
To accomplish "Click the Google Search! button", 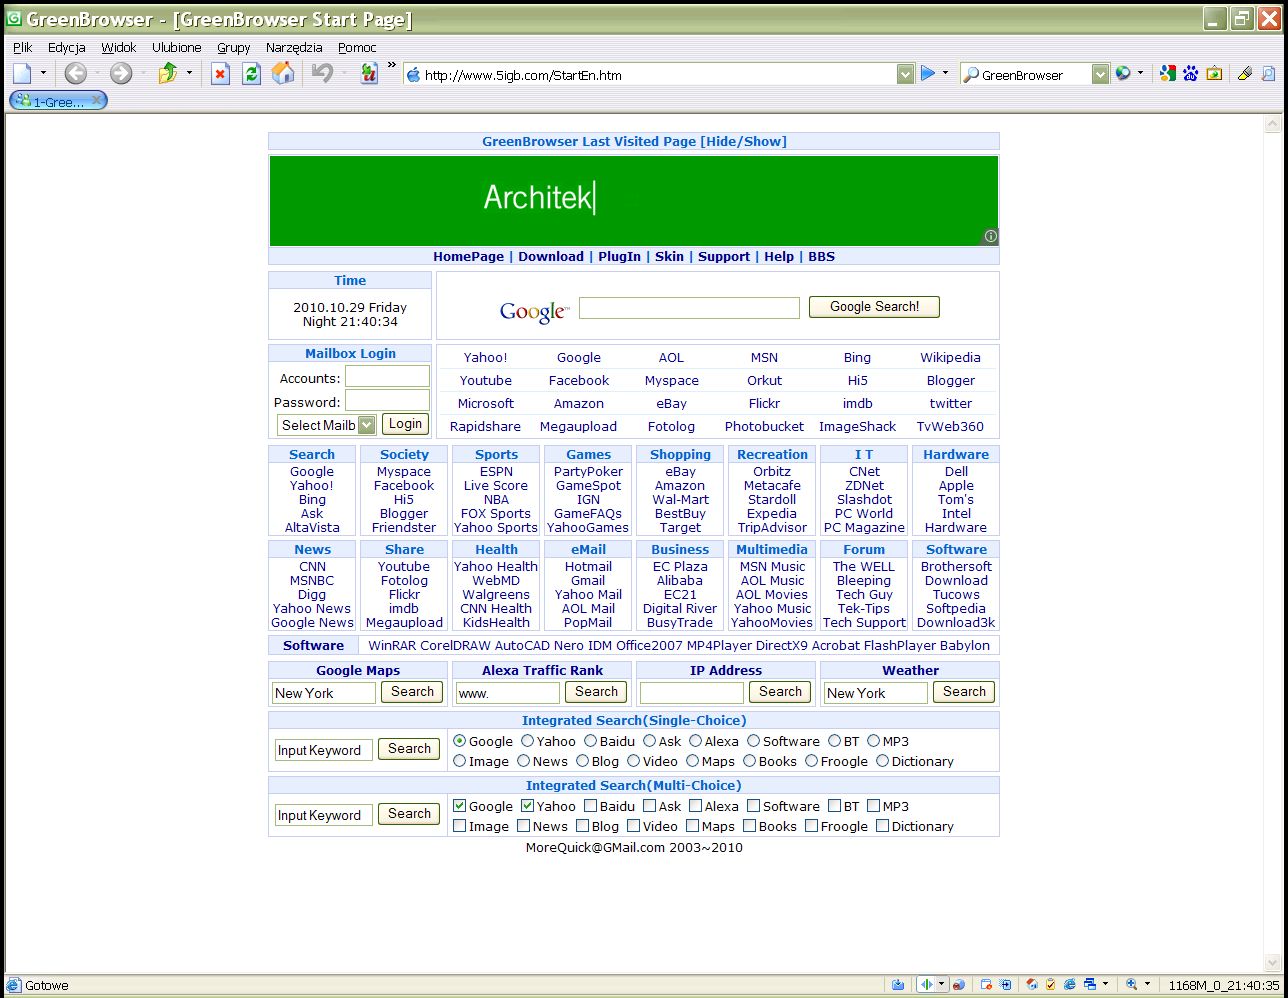I will coord(874,307).
